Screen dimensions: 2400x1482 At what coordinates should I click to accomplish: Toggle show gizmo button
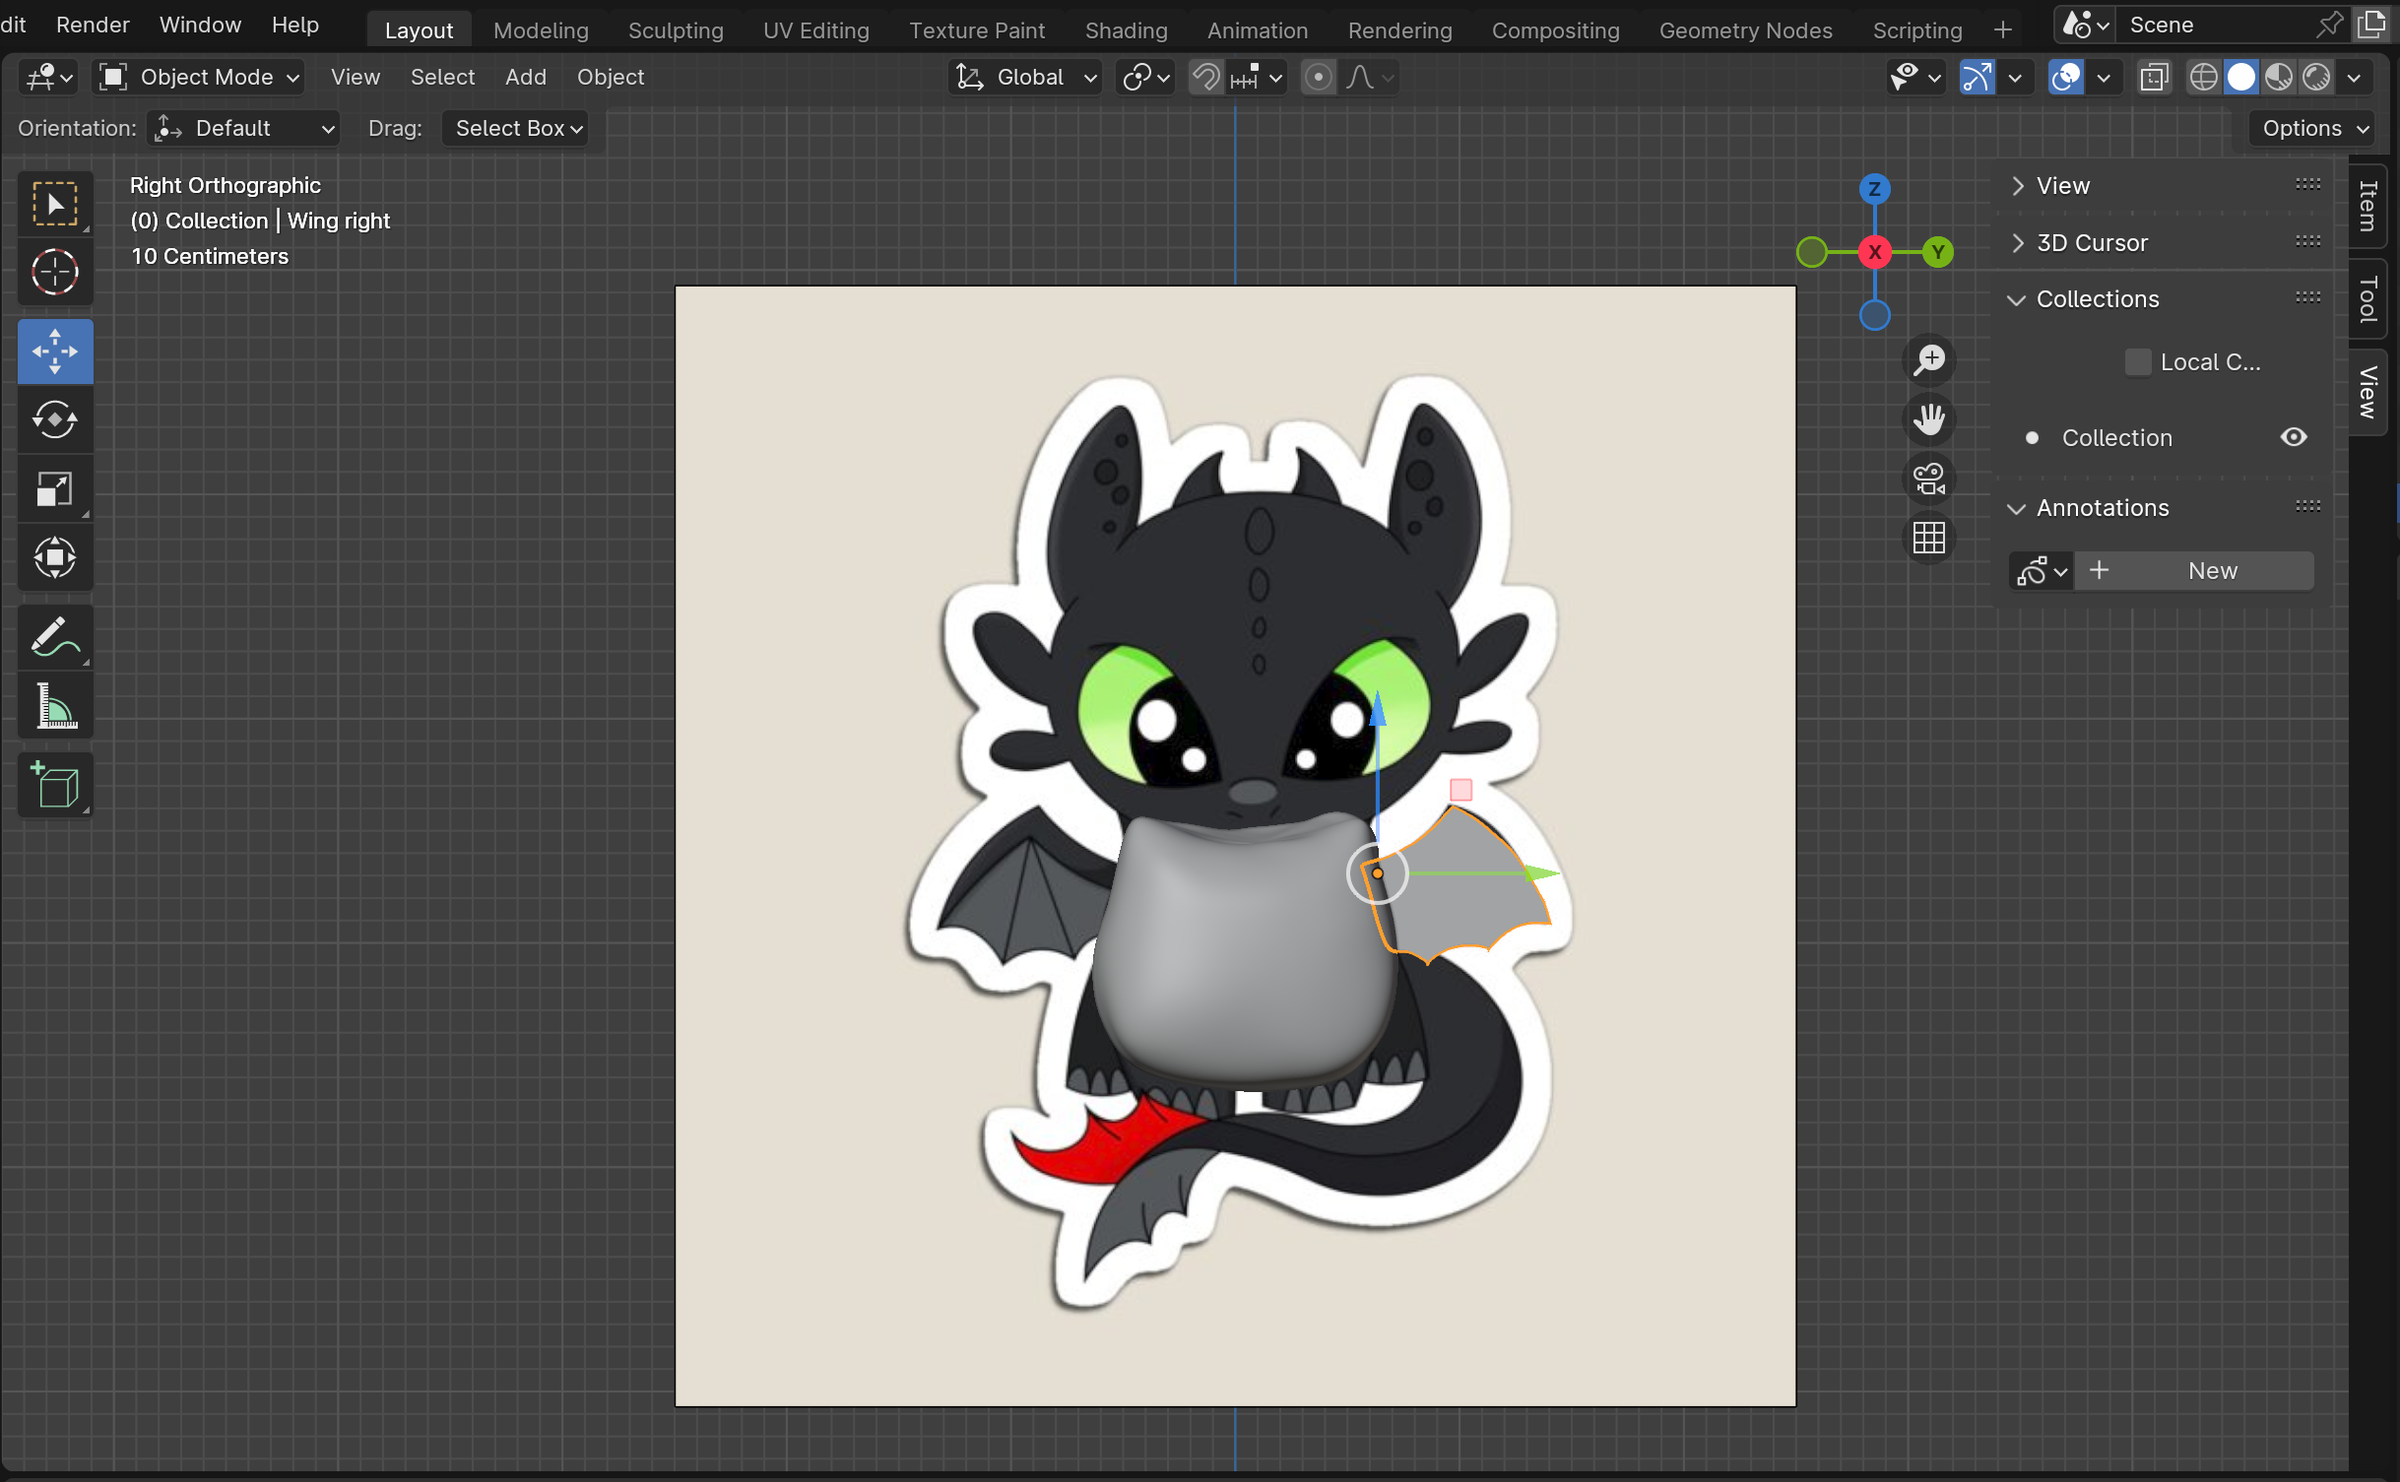click(1977, 77)
